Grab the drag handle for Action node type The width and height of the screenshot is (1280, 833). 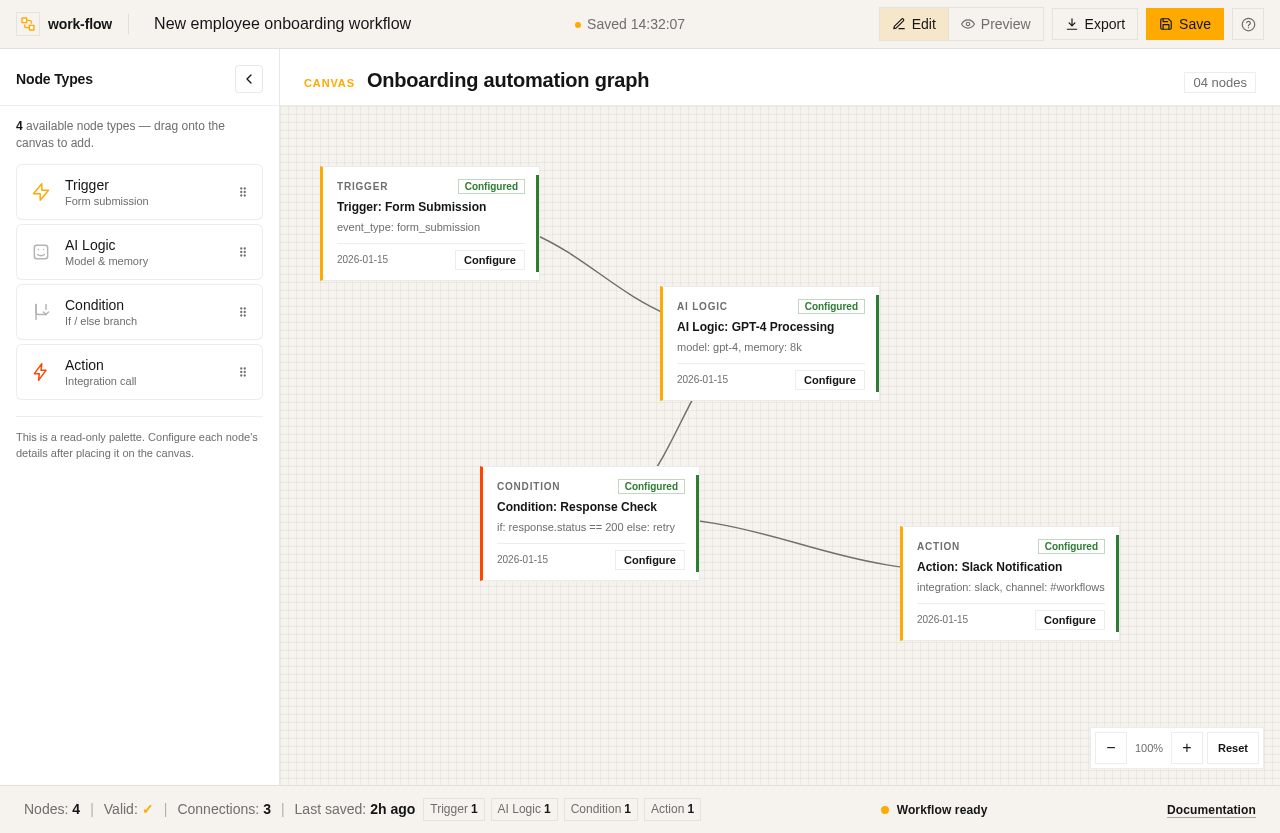(x=243, y=372)
